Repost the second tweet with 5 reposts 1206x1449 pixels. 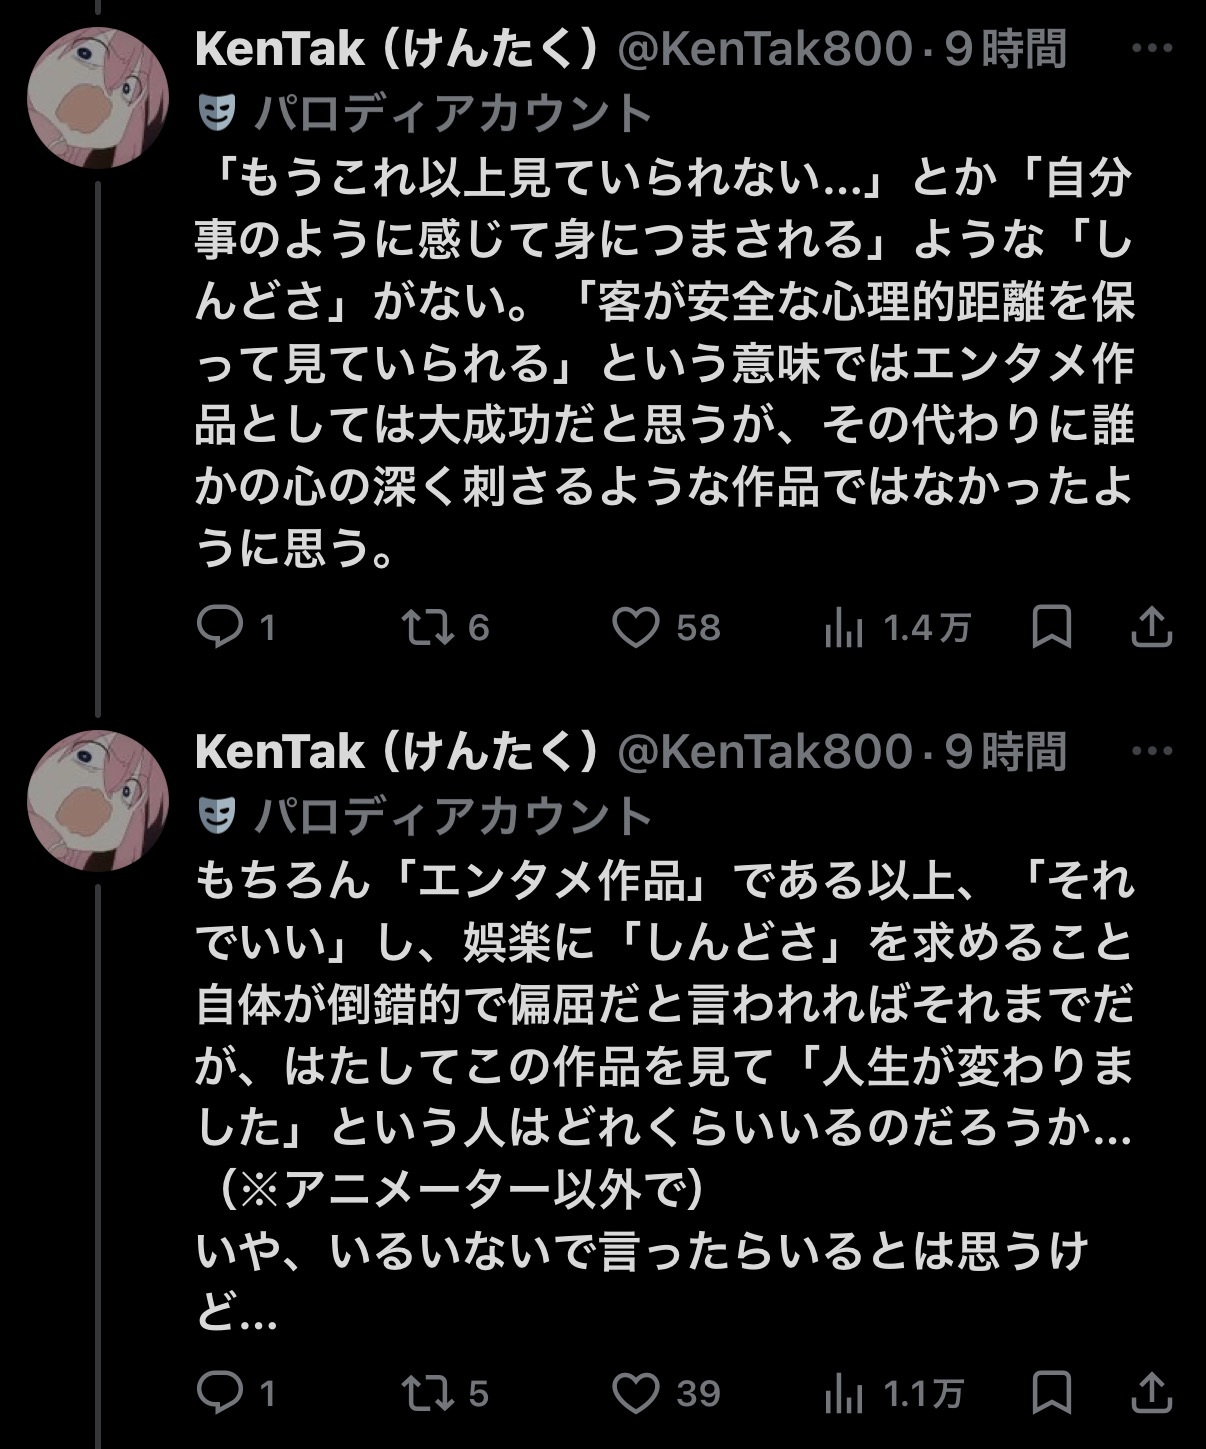(428, 1392)
